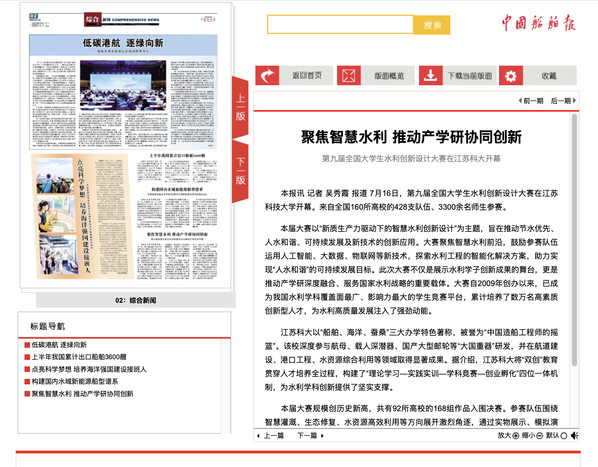
Task: Click the article pane vertical scrollbar
Action: click(x=574, y=240)
